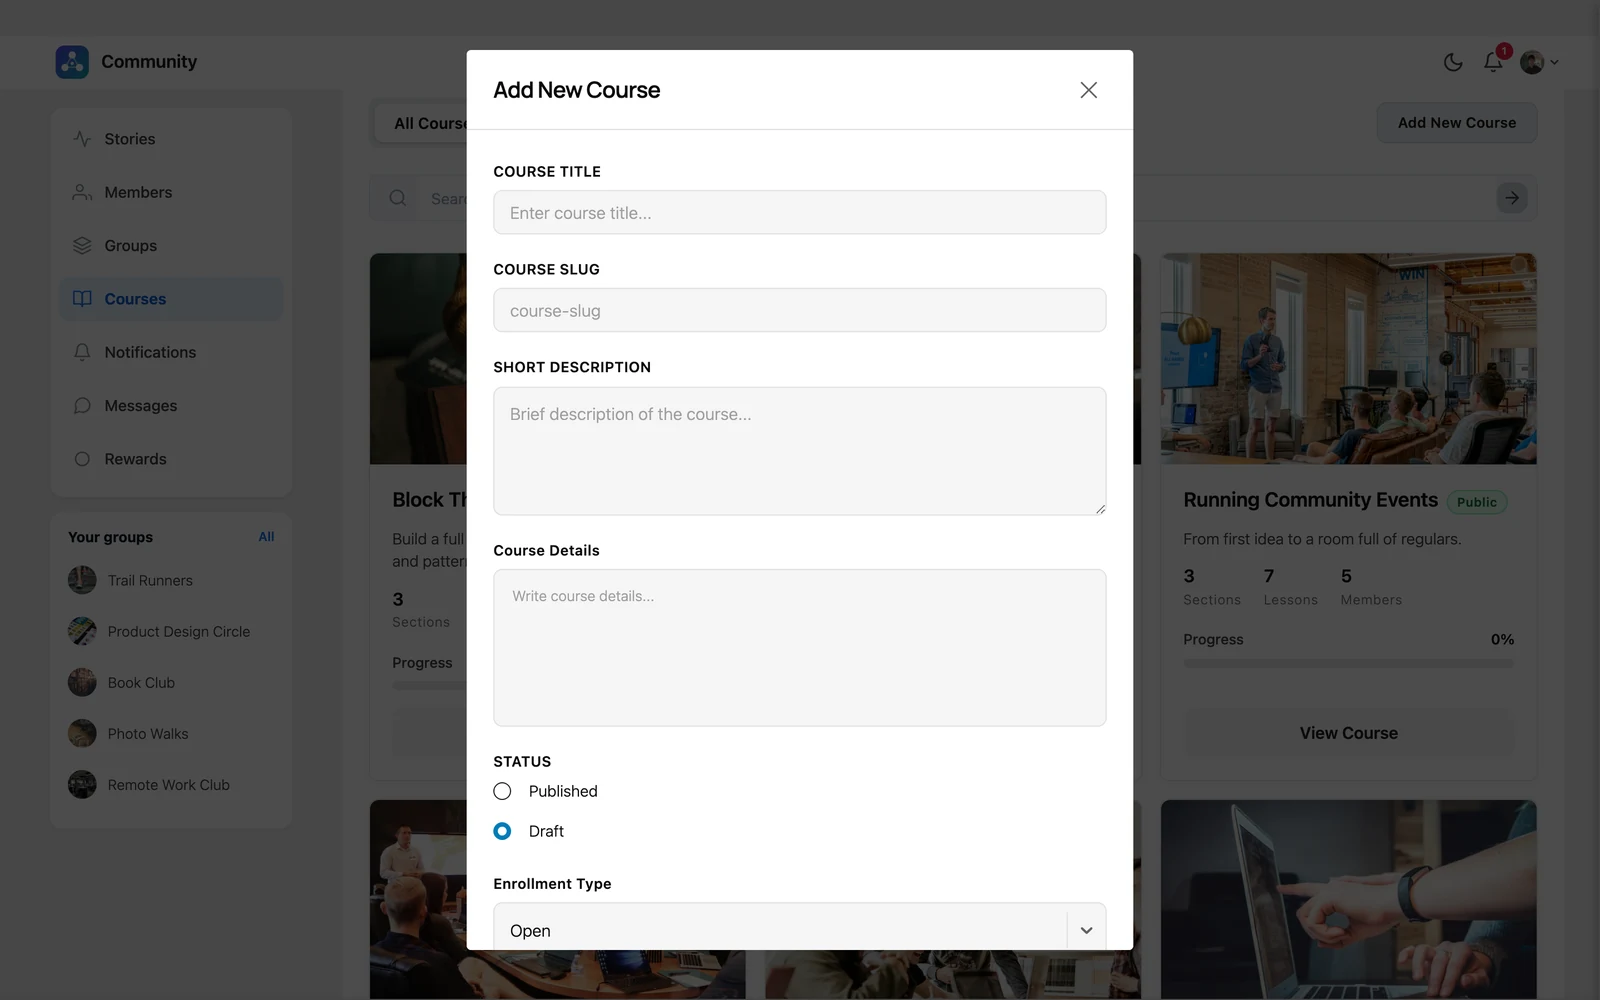This screenshot has width=1600, height=1000.
Task: Focus the Short Description textarea
Action: coord(800,451)
